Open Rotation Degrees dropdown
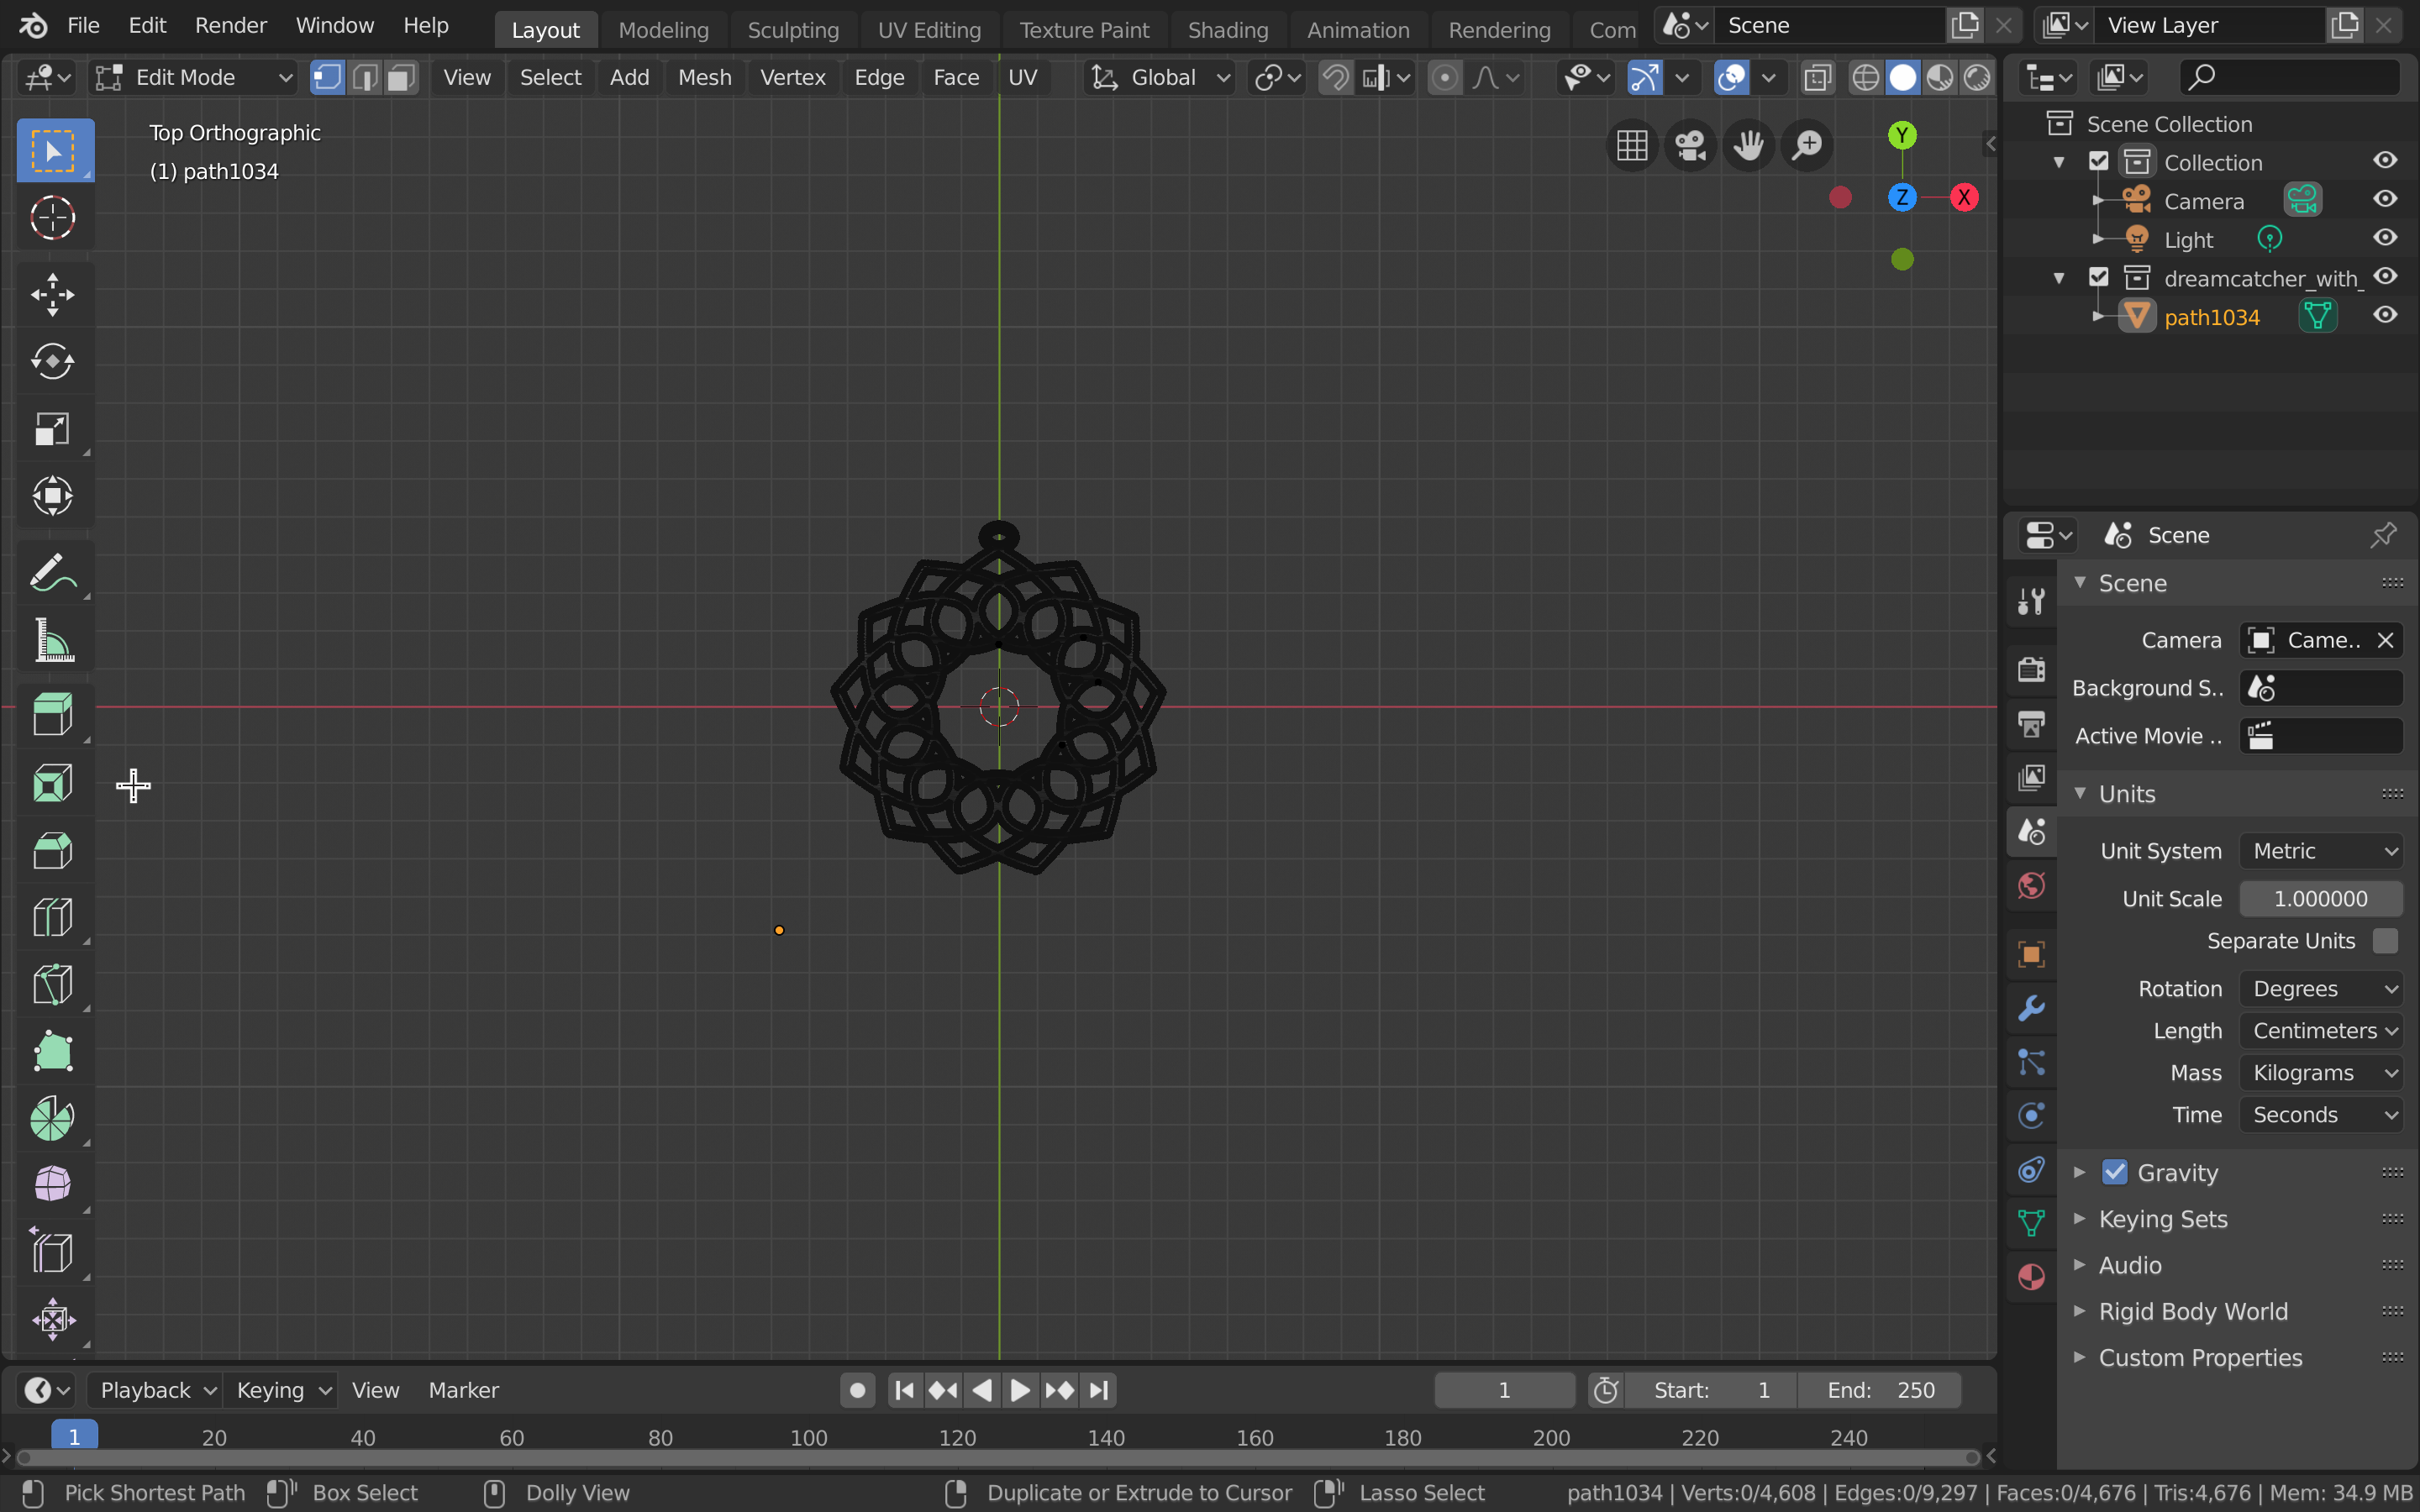2420x1512 pixels. point(2321,989)
